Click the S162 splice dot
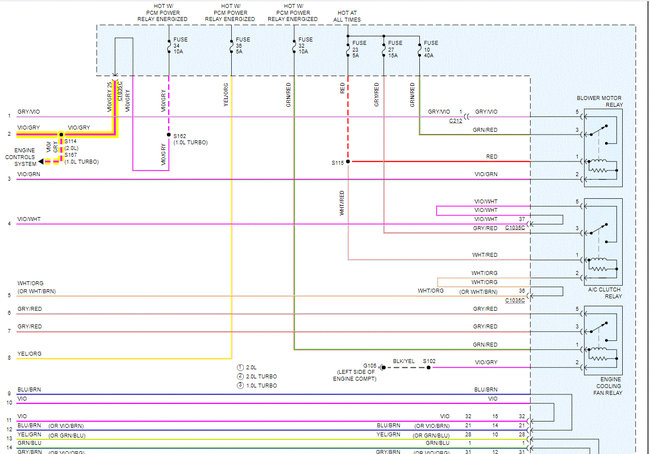The width and height of the screenshot is (650, 454). point(169,135)
